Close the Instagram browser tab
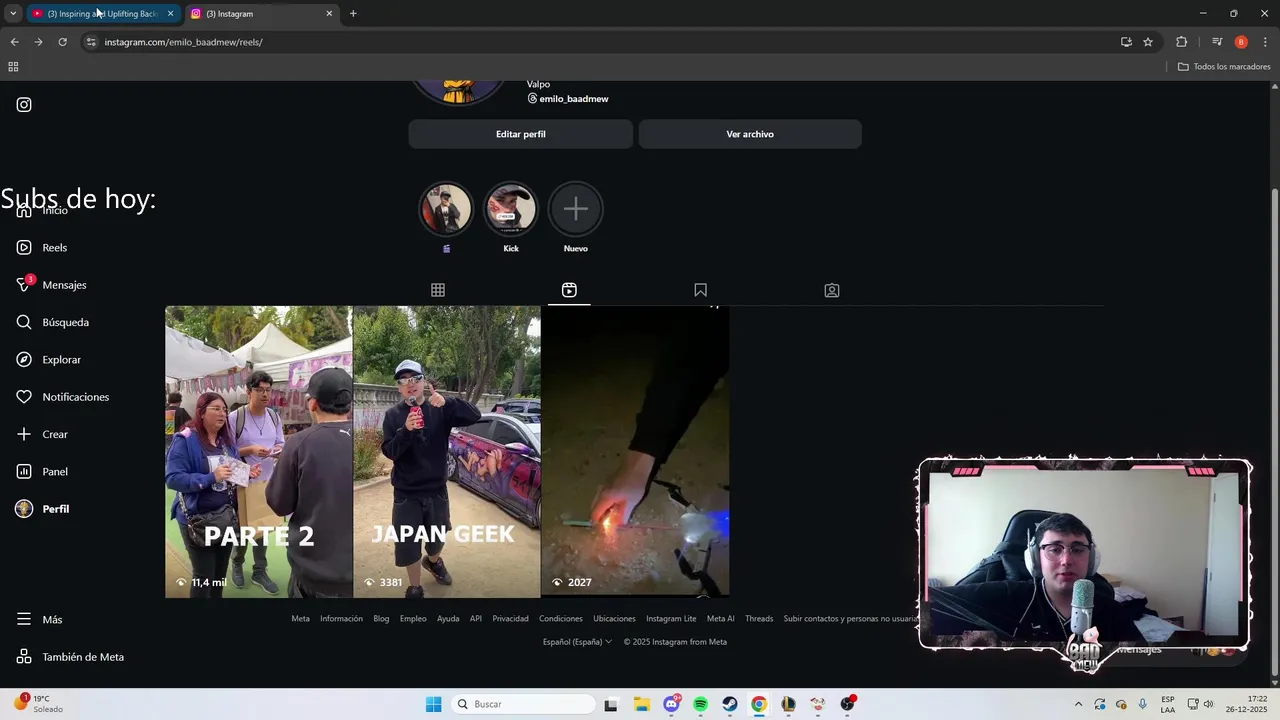Viewport: 1280px width, 720px height. pos(329,14)
